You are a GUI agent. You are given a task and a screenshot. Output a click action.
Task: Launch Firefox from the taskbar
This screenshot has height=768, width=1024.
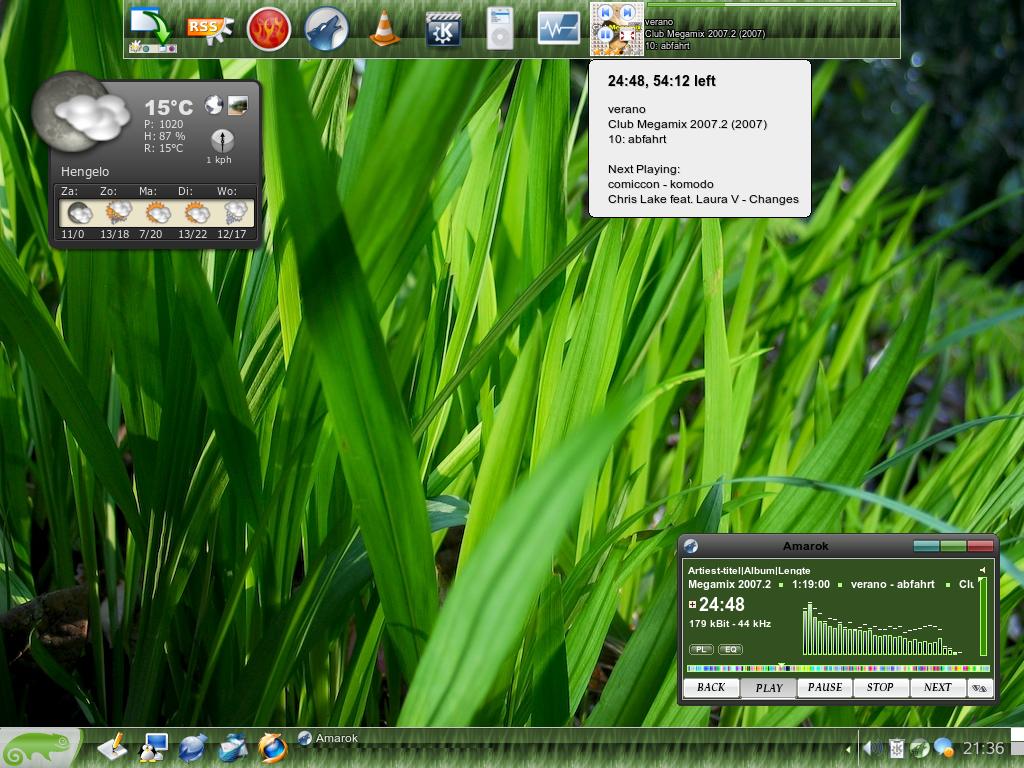[273, 748]
